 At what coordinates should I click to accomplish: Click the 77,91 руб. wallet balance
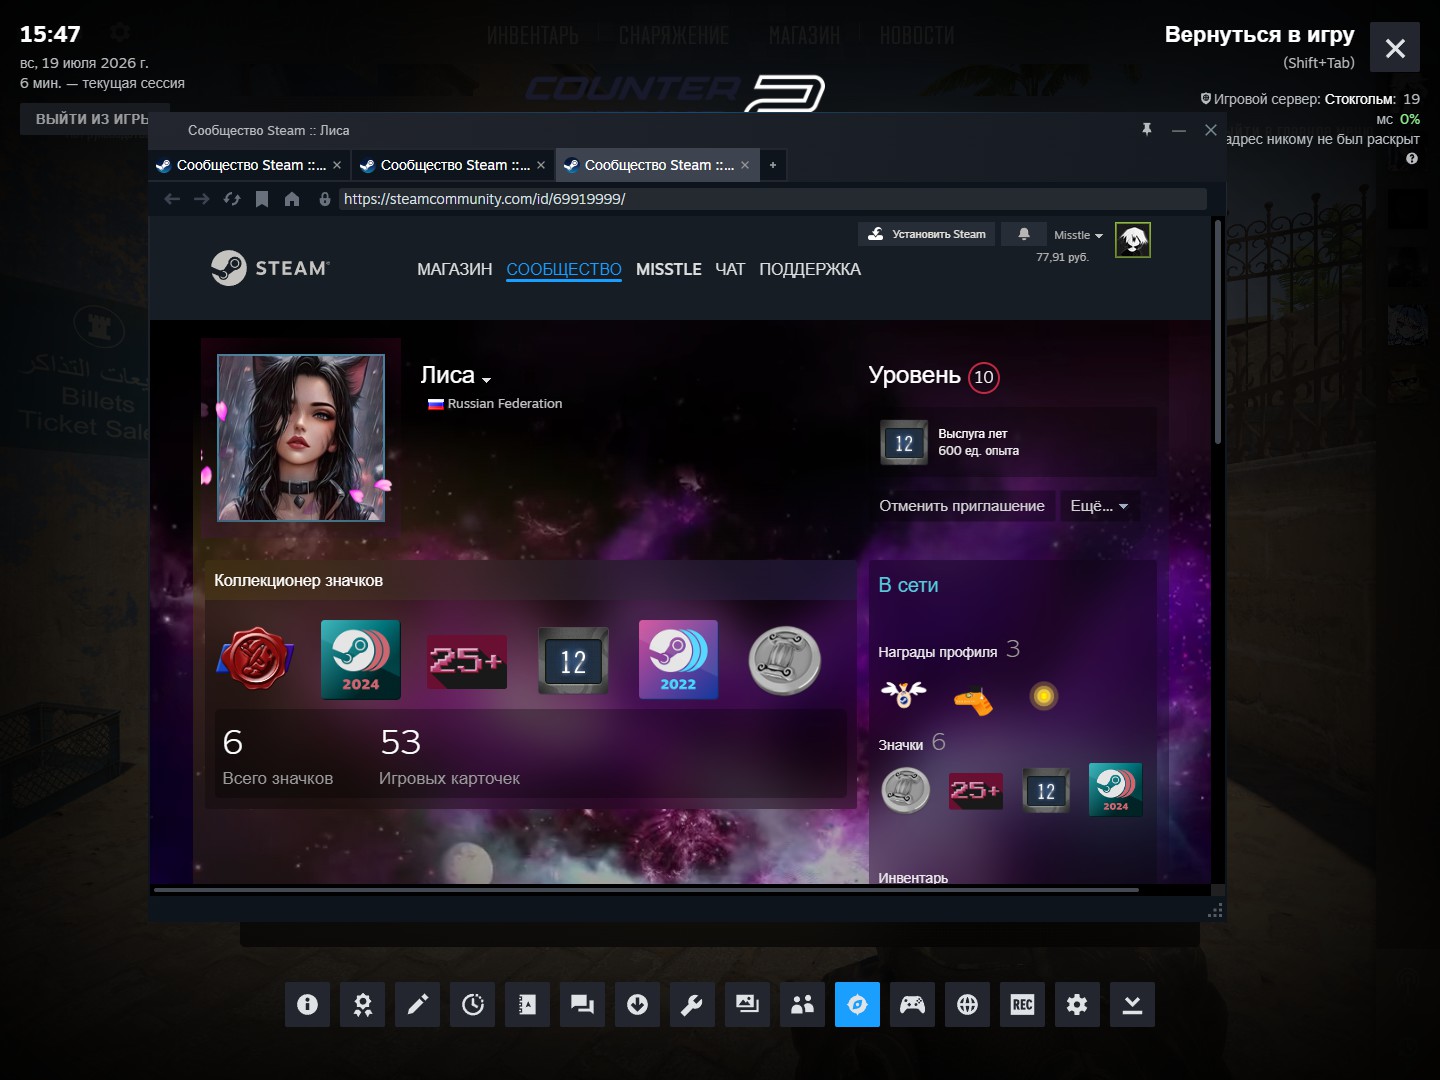pyautogui.click(x=1062, y=257)
